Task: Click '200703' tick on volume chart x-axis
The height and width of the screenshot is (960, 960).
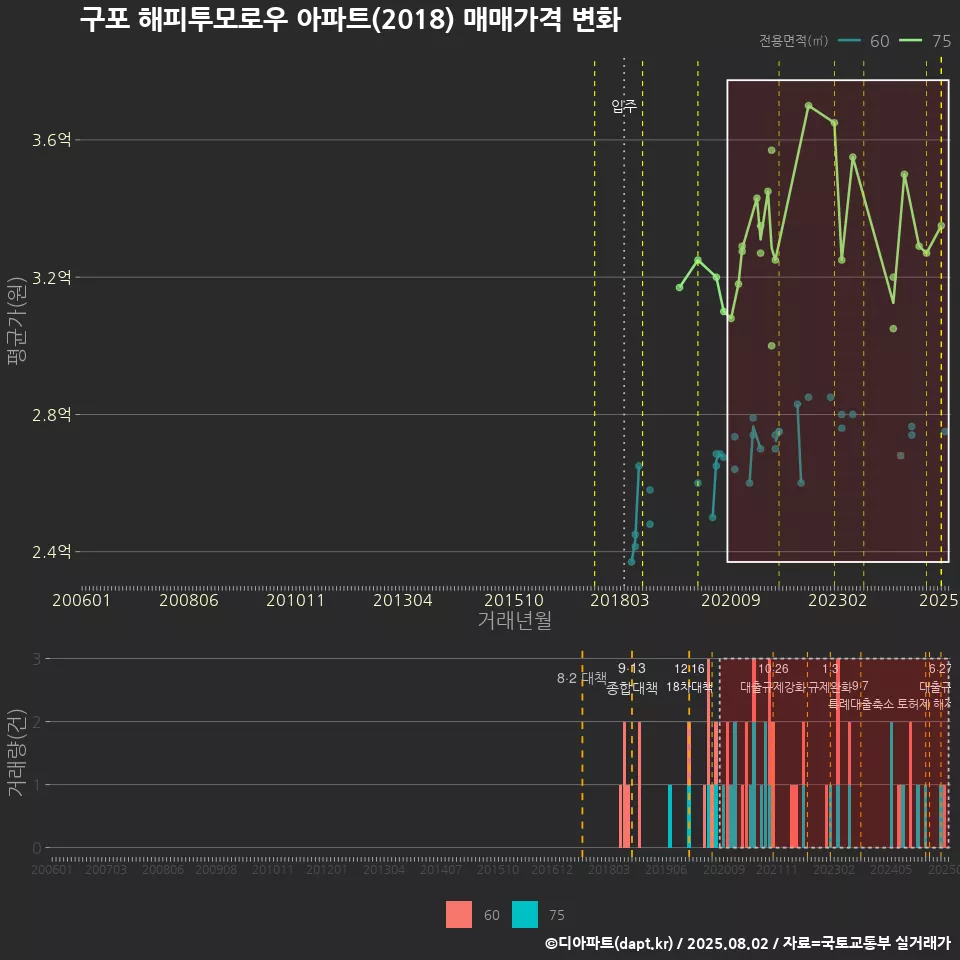Action: click(x=106, y=869)
